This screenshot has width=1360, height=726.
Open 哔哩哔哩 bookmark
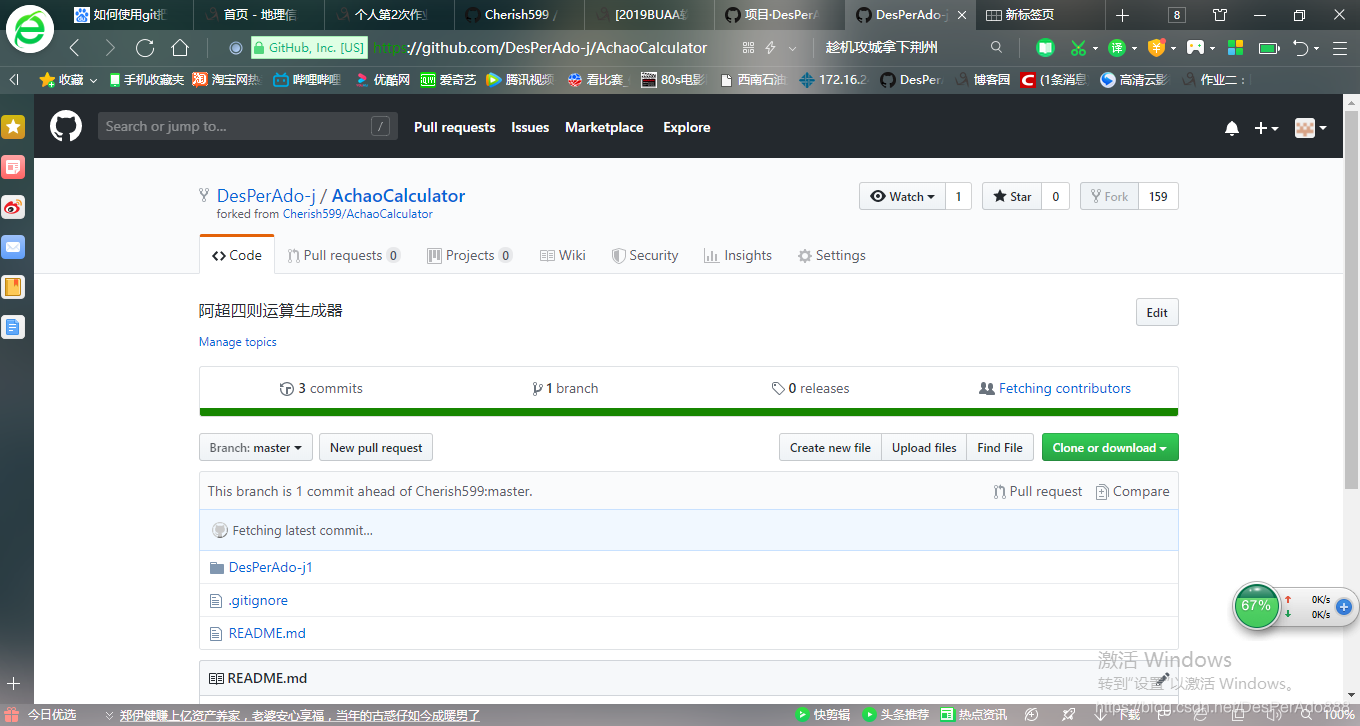309,80
